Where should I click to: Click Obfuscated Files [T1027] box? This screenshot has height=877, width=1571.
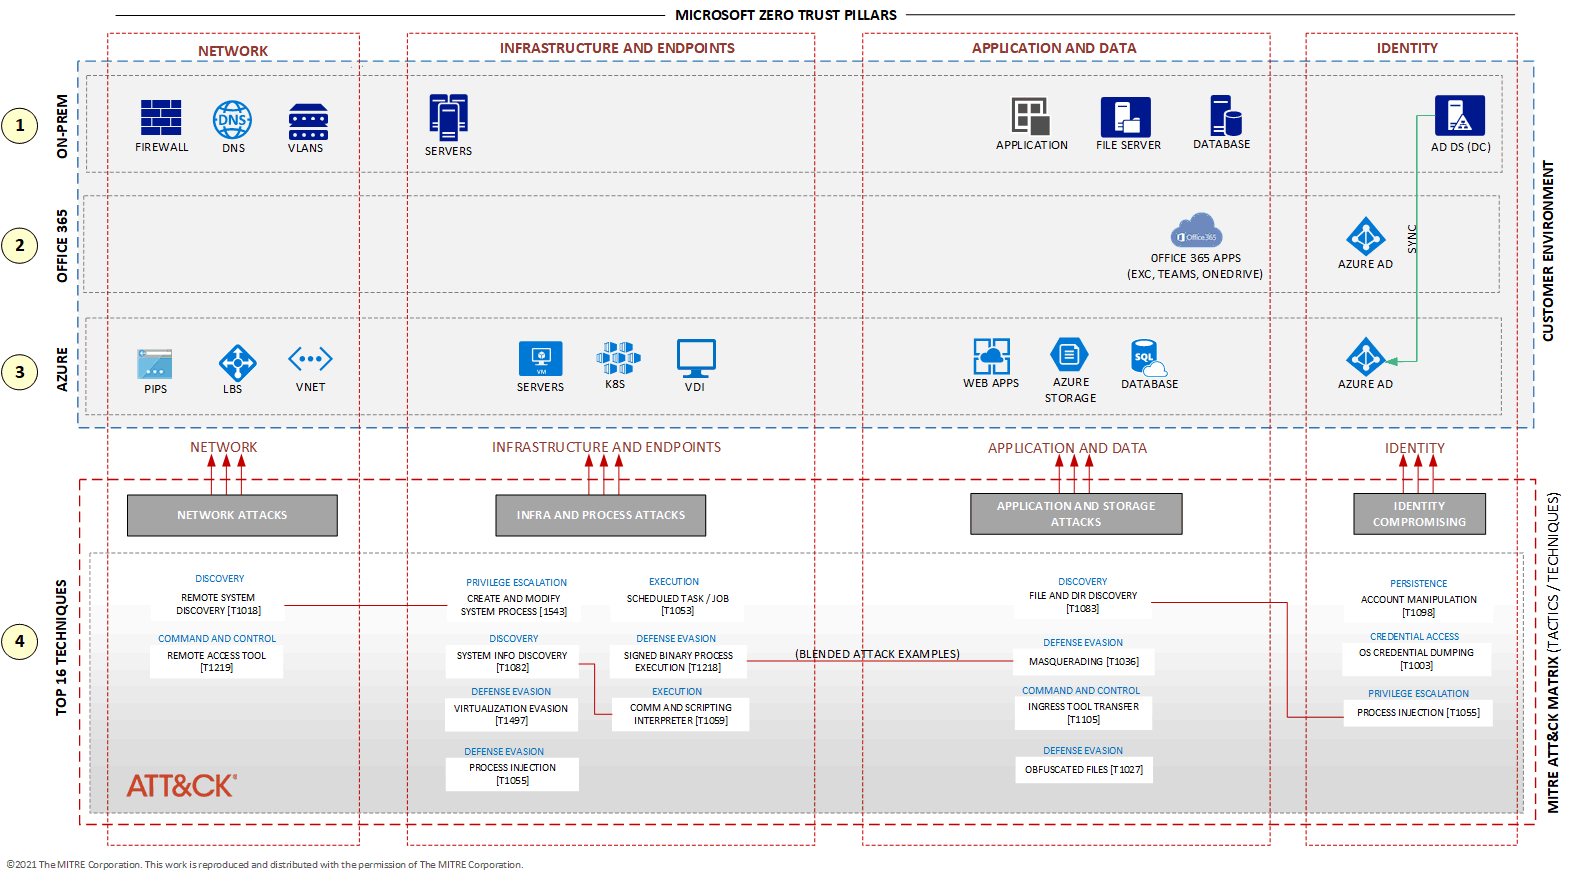pyautogui.click(x=1084, y=770)
